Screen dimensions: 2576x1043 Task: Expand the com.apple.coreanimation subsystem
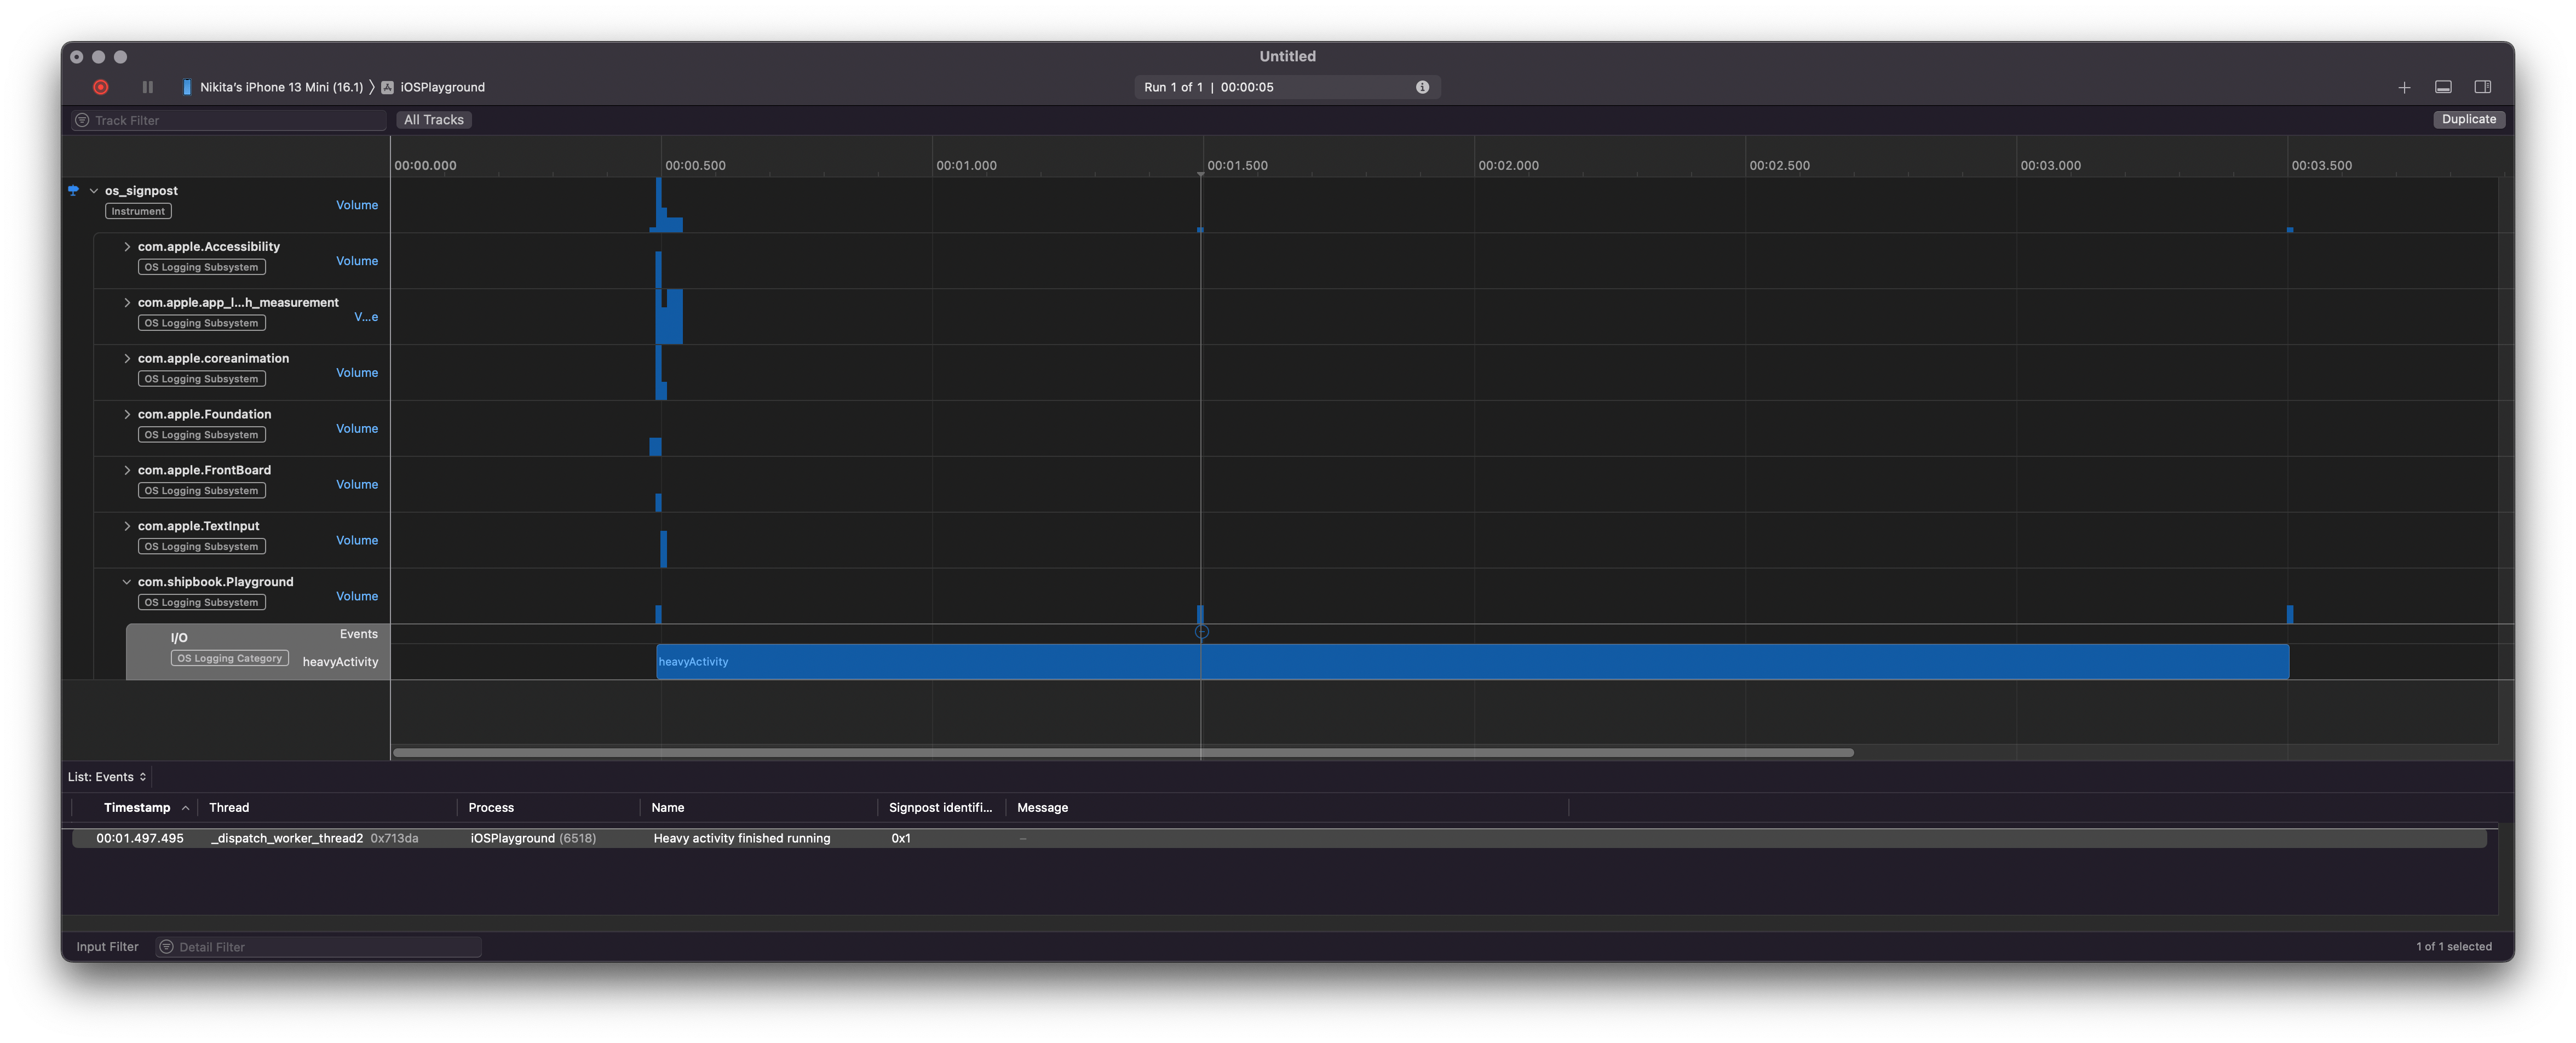[127, 358]
